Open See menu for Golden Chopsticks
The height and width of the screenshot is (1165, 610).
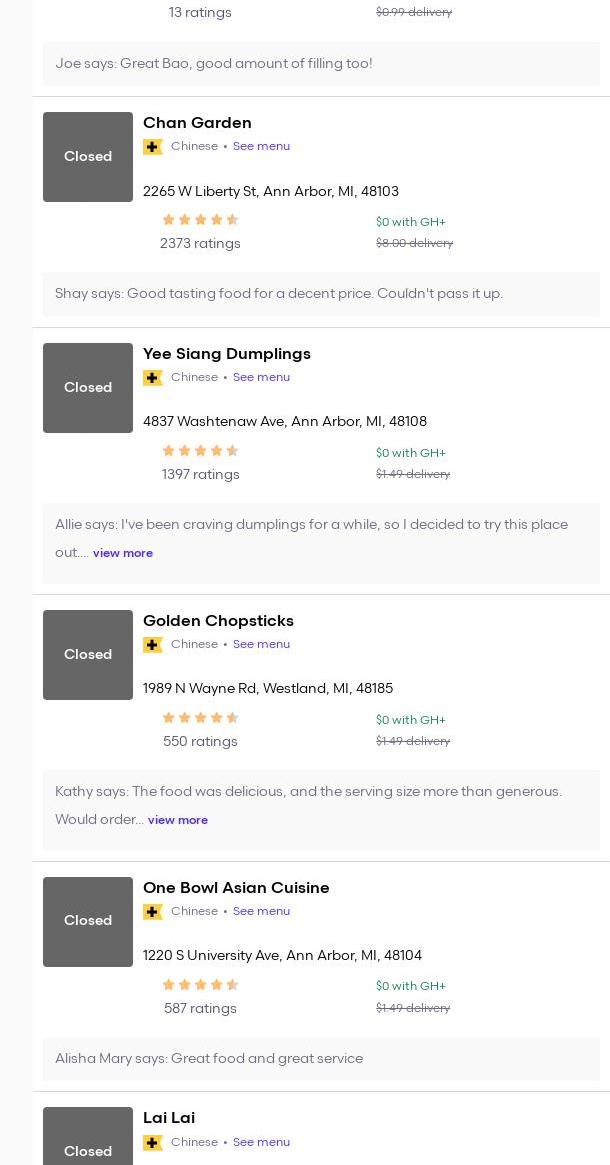pyautogui.click(x=261, y=644)
